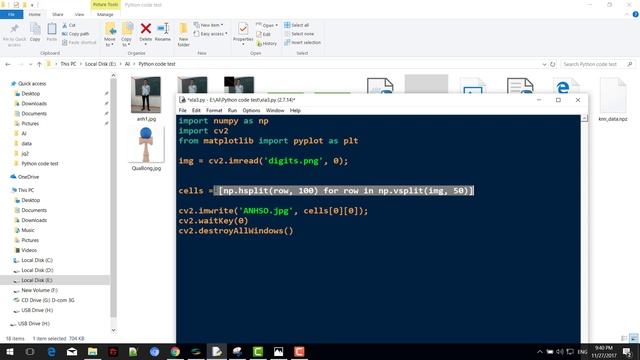
Task: Open the Action Center notification icon
Action: tap(627, 352)
